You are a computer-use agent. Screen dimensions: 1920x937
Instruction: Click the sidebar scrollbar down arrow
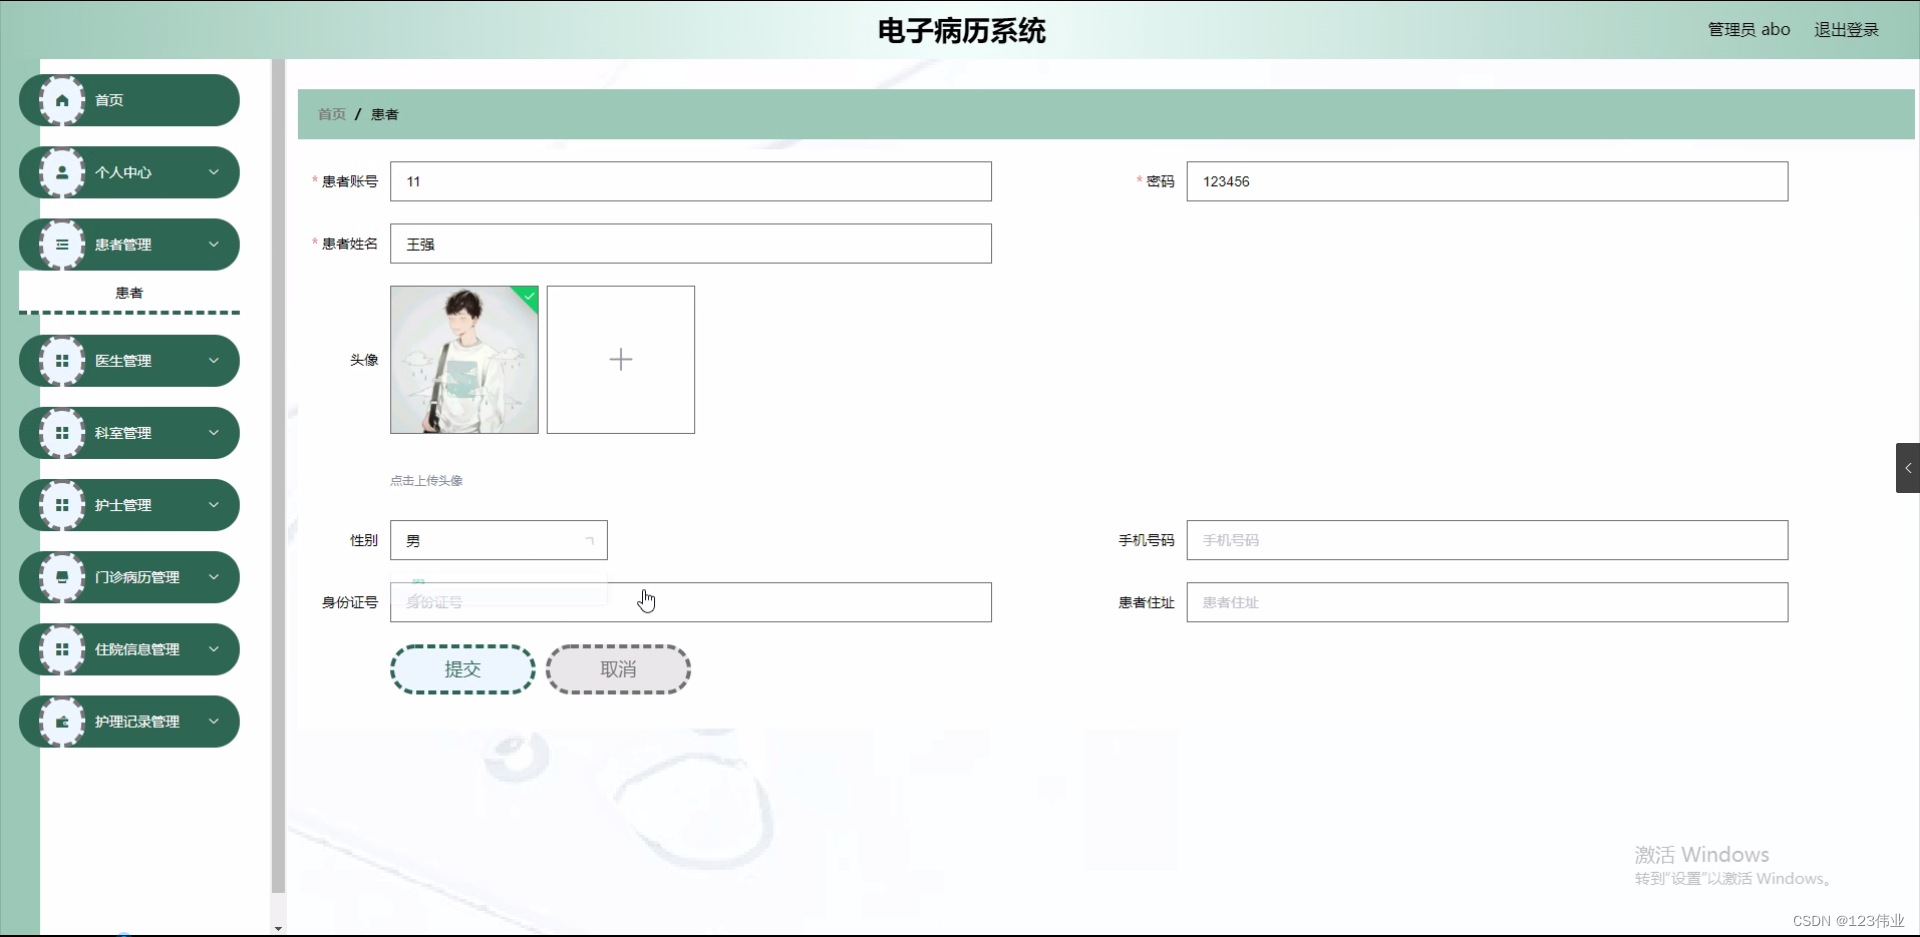(x=278, y=929)
